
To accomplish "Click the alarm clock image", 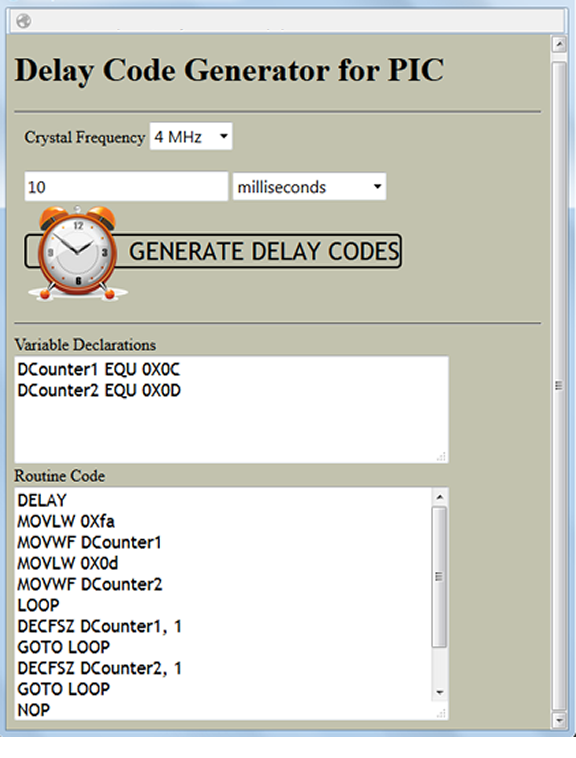I will 78,253.
